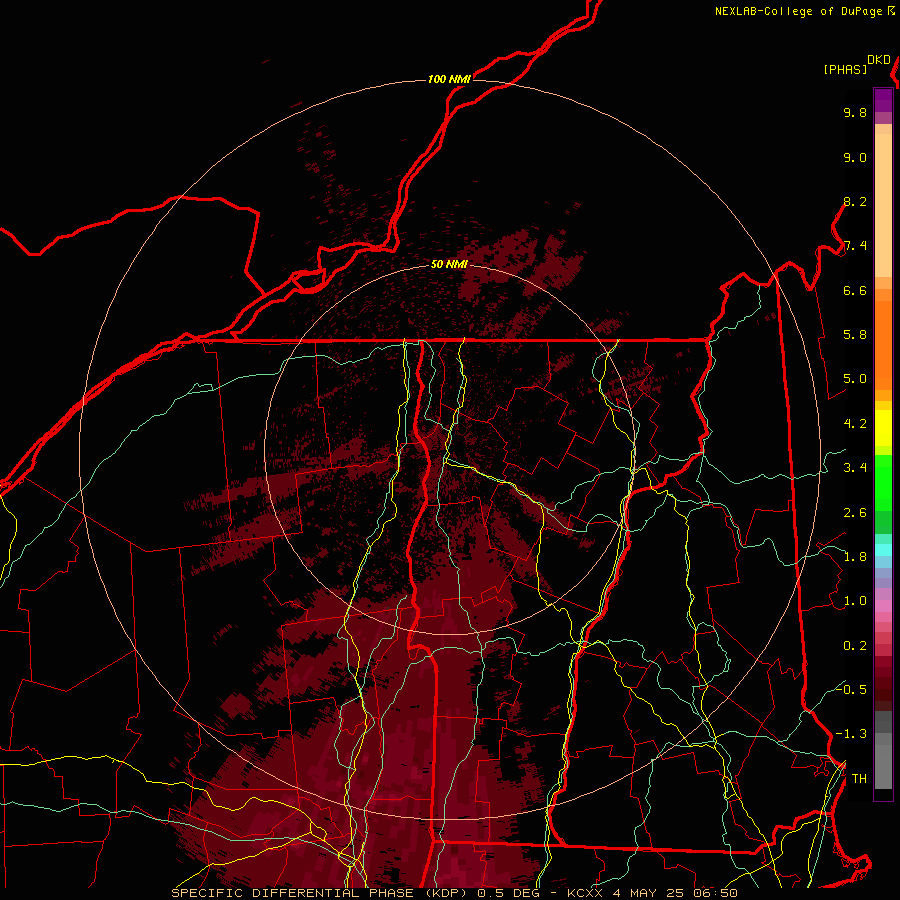The image size is (900, 900).
Task: Select the 0.2 legend value
Action: point(855,646)
